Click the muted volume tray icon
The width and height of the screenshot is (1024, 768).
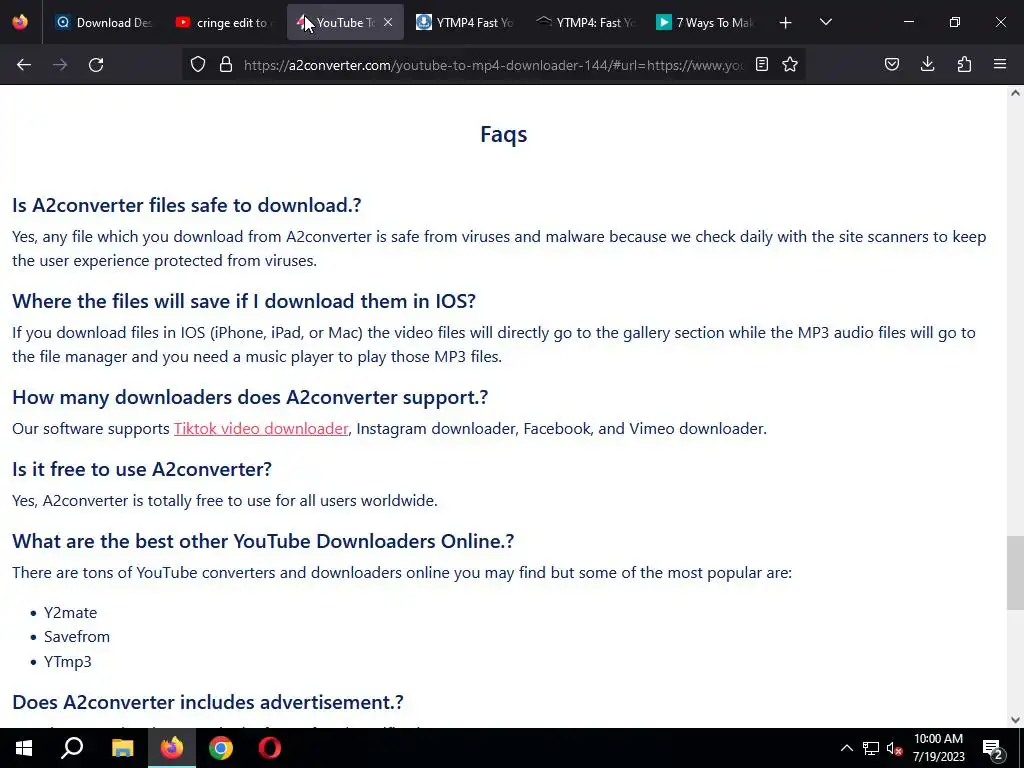click(x=894, y=748)
